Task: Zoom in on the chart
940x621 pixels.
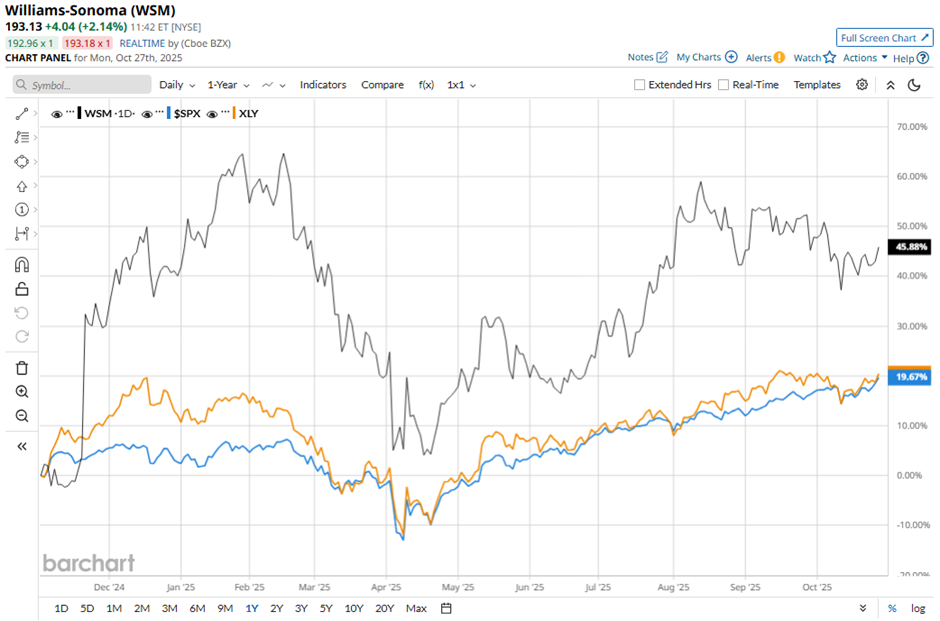Action: (x=22, y=392)
